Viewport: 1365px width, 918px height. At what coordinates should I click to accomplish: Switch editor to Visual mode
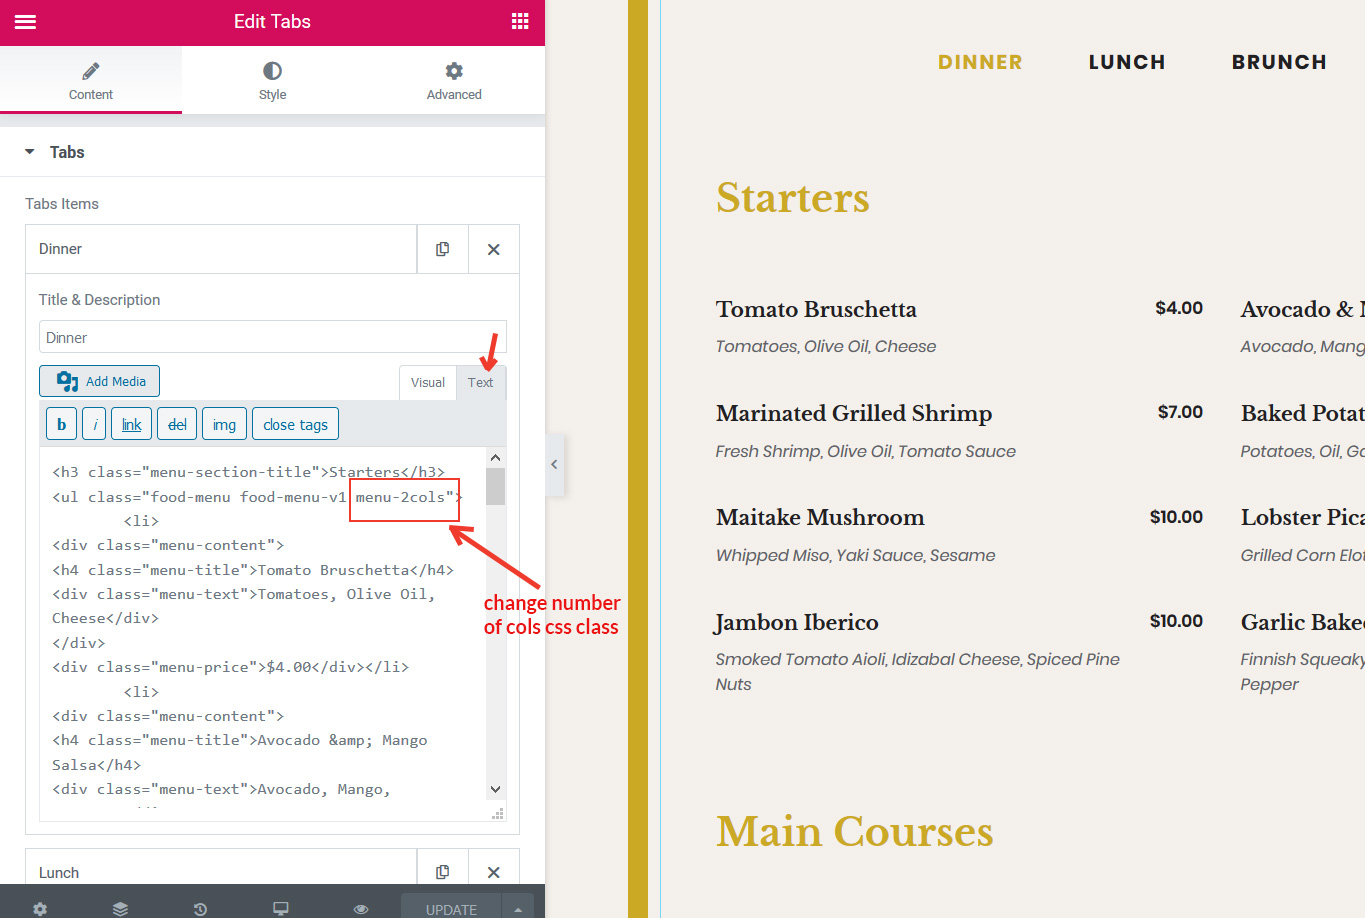(x=427, y=382)
